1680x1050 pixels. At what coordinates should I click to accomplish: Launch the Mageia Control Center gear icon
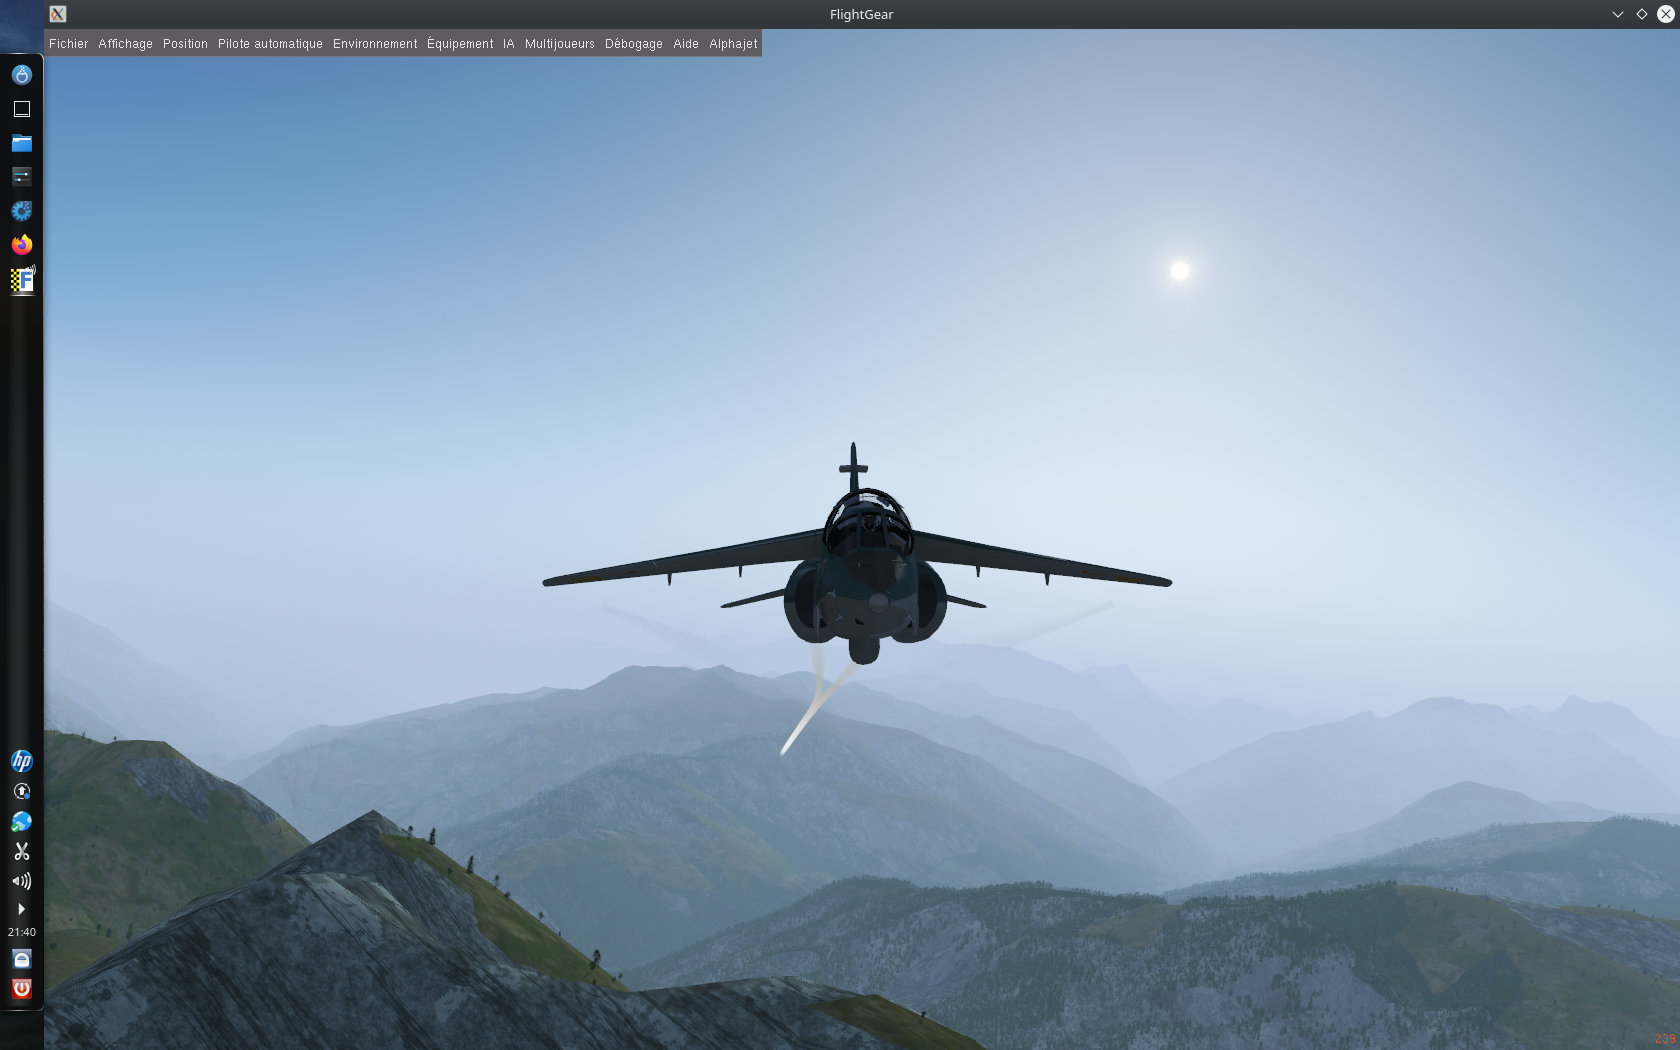(22, 211)
